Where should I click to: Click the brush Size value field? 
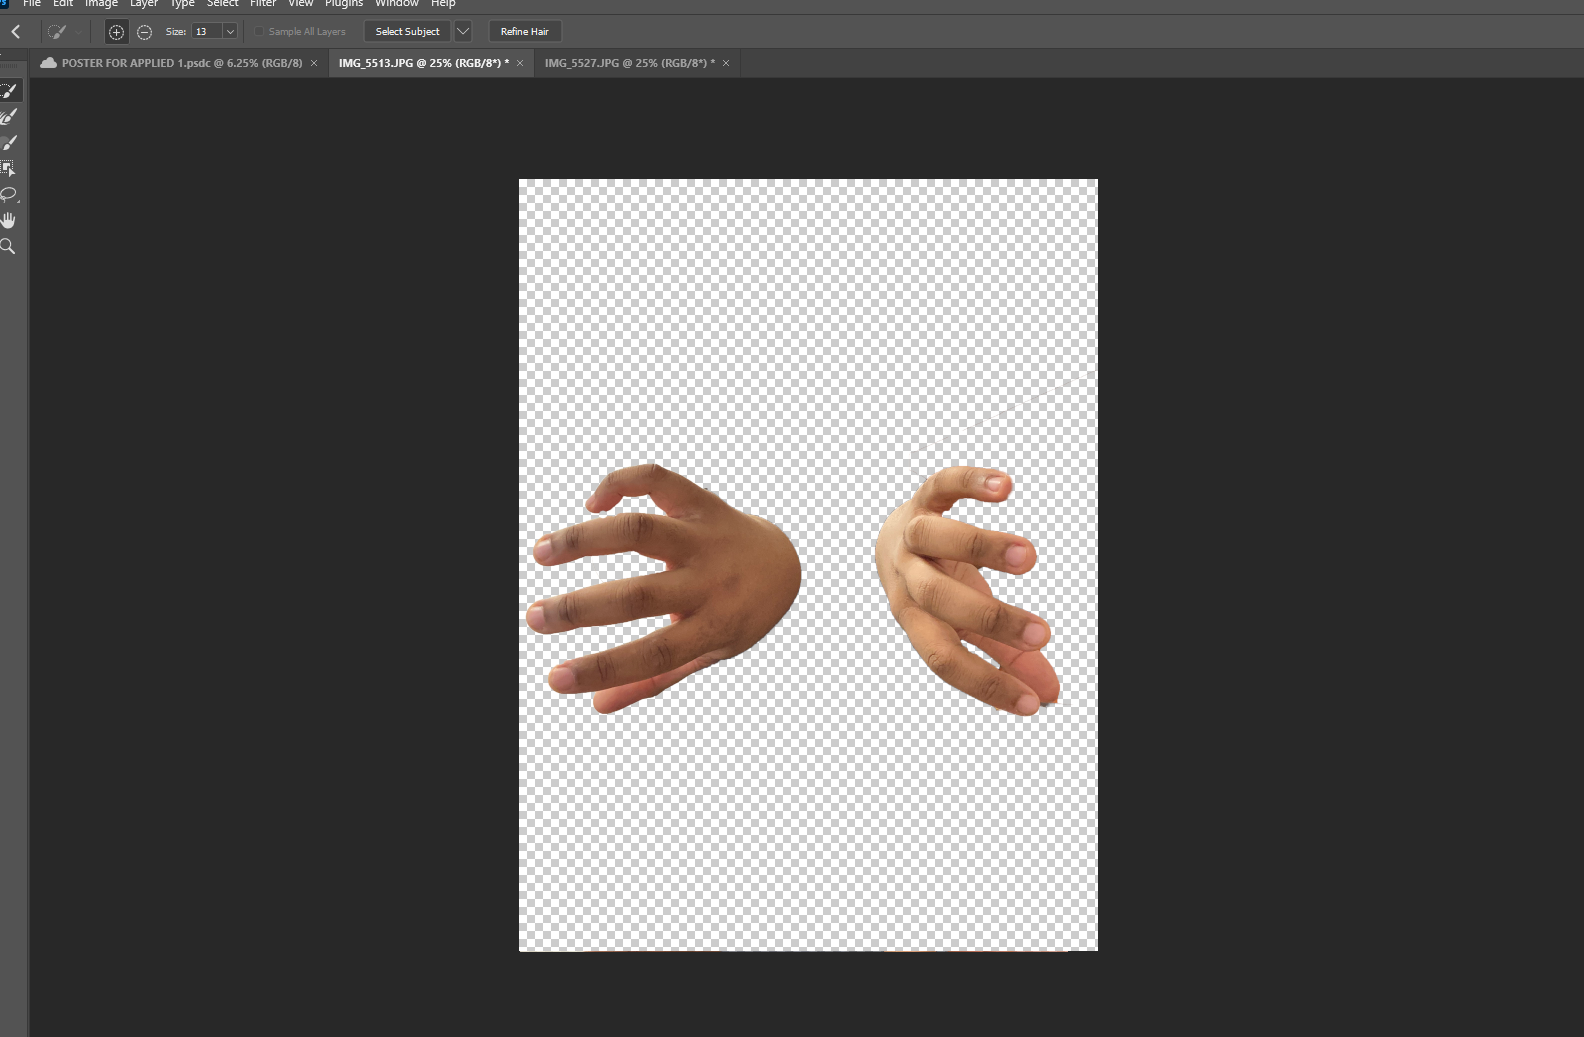pyautogui.click(x=207, y=32)
